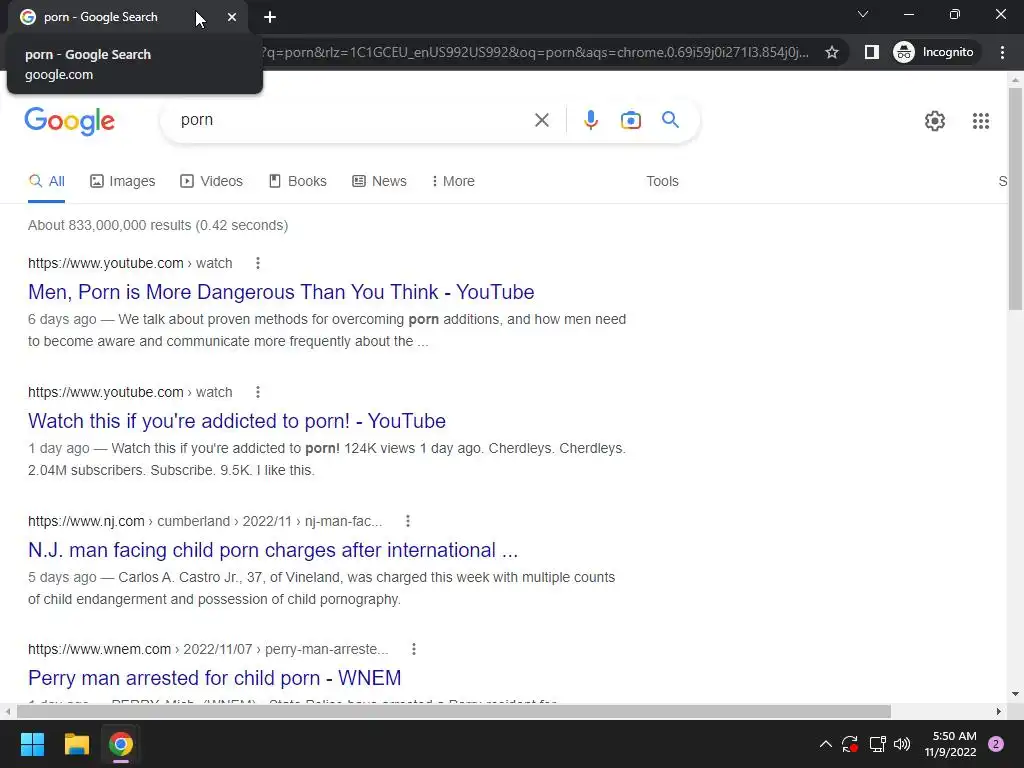Open network tray icon

tap(877, 744)
